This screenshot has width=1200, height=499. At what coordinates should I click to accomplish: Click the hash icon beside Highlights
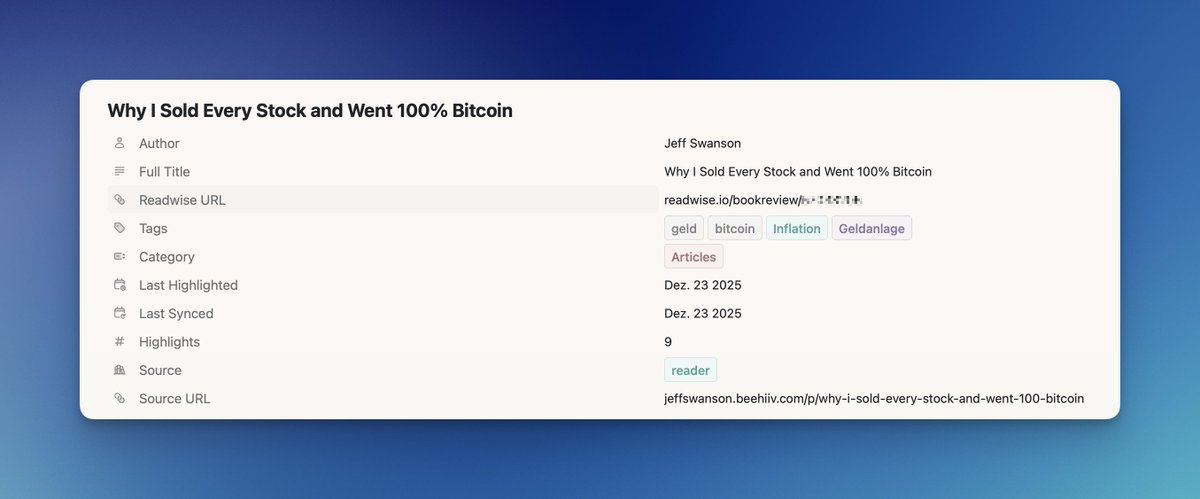coord(120,342)
